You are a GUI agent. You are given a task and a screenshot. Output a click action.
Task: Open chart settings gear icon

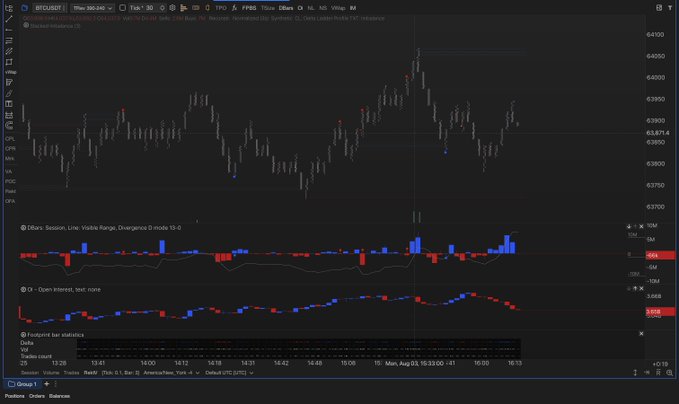click(x=172, y=8)
